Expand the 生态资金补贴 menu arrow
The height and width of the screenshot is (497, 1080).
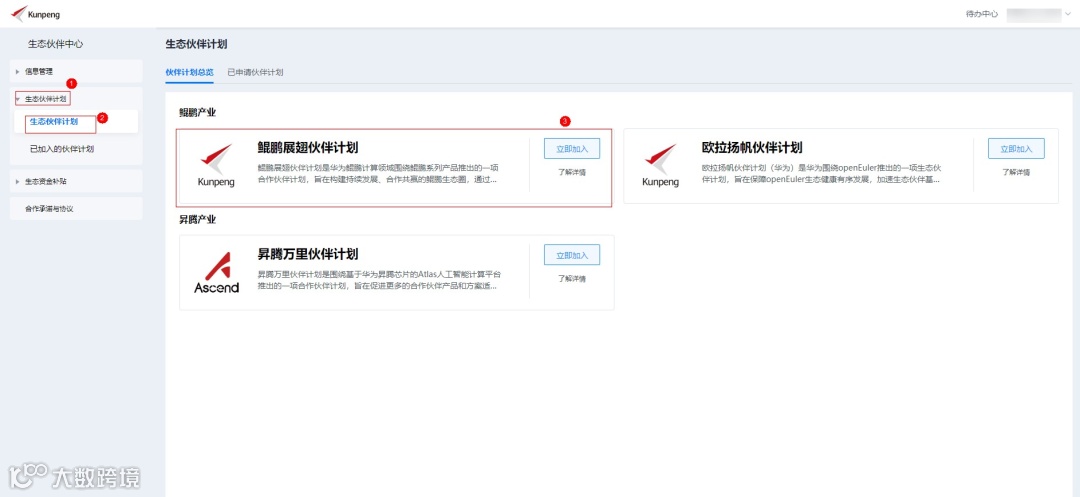[17, 182]
